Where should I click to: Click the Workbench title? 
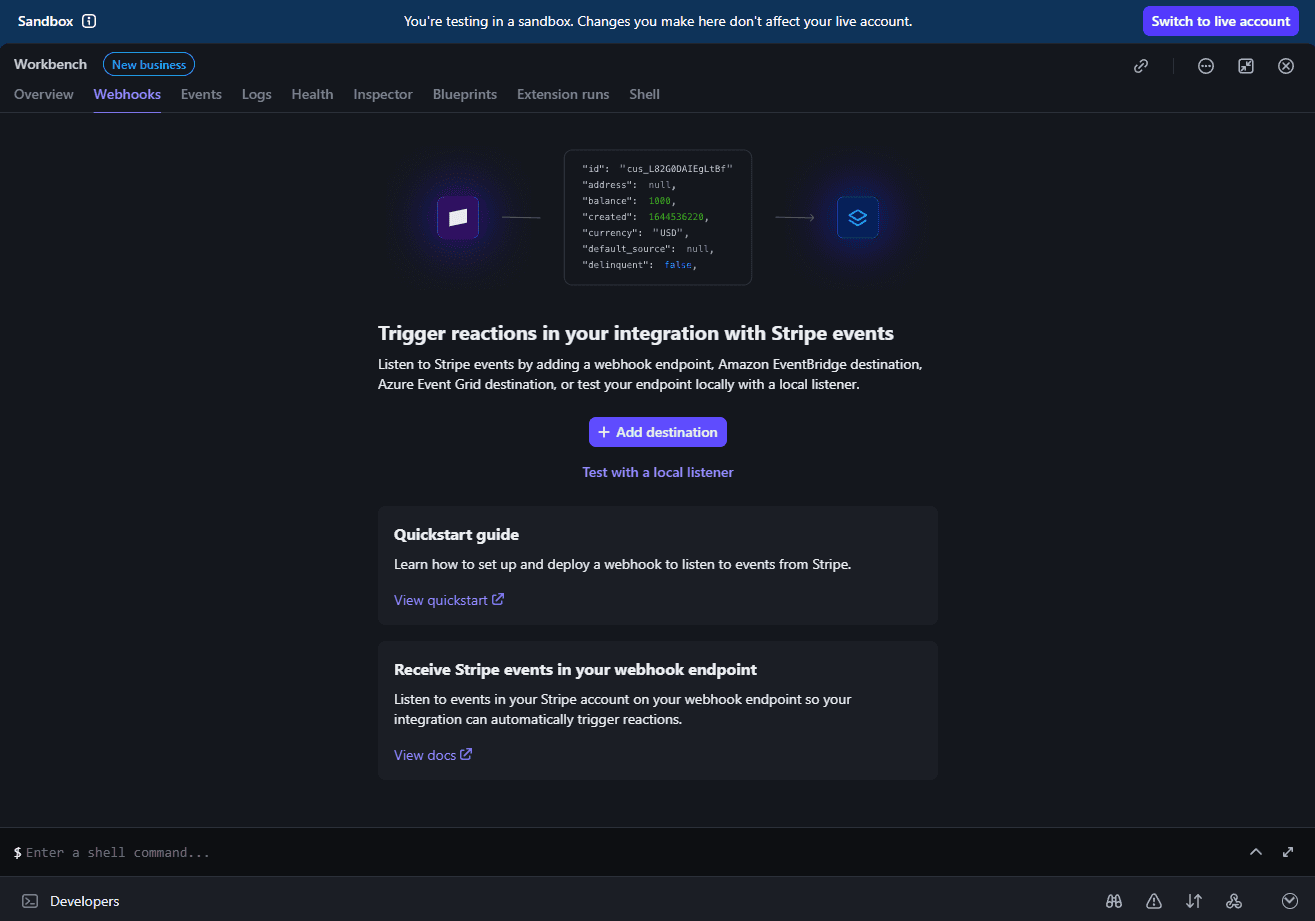pos(50,64)
